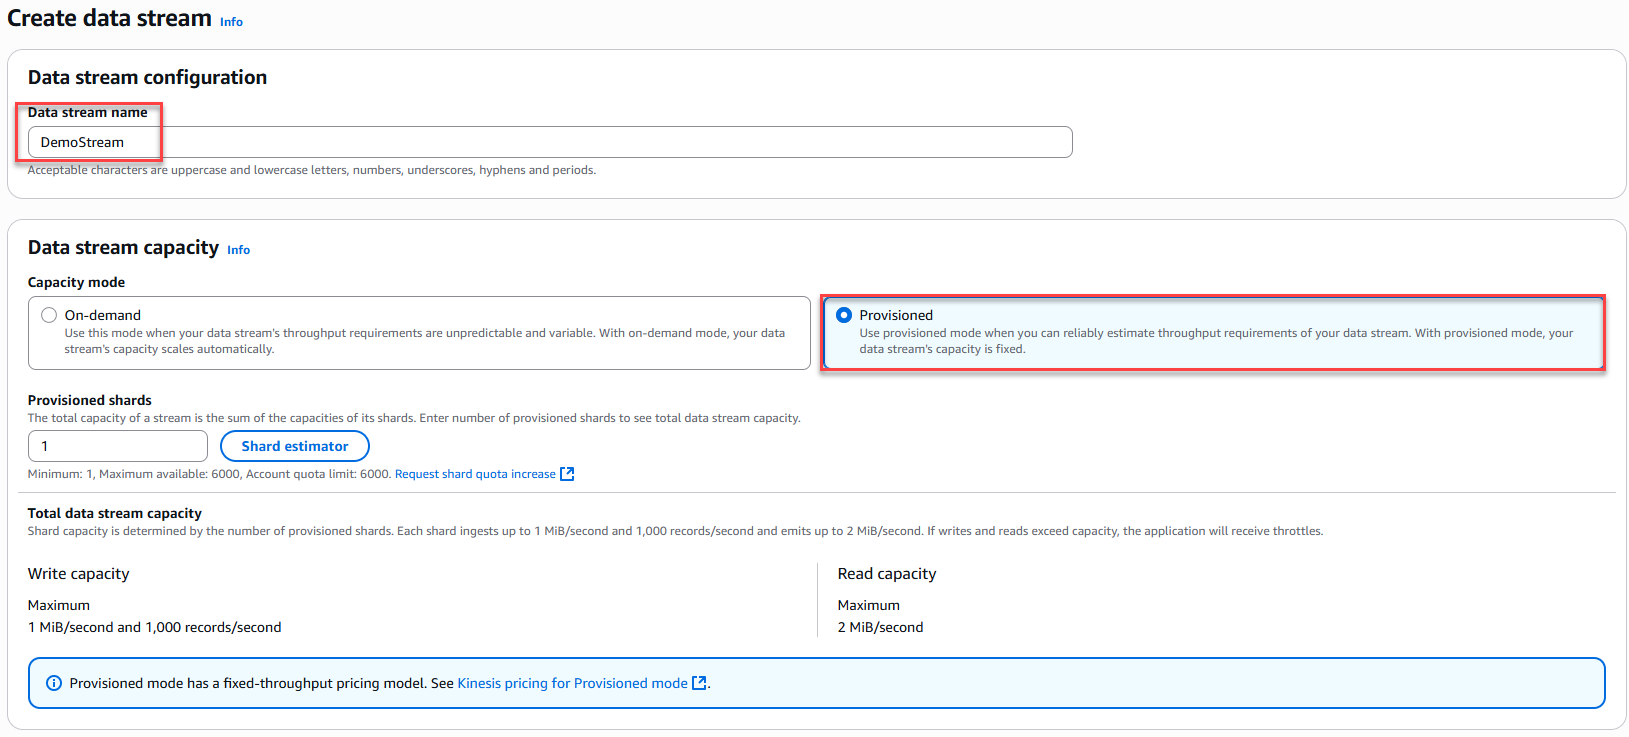The width and height of the screenshot is (1629, 737).
Task: Click the Total data stream capacity heading
Action: [115, 513]
